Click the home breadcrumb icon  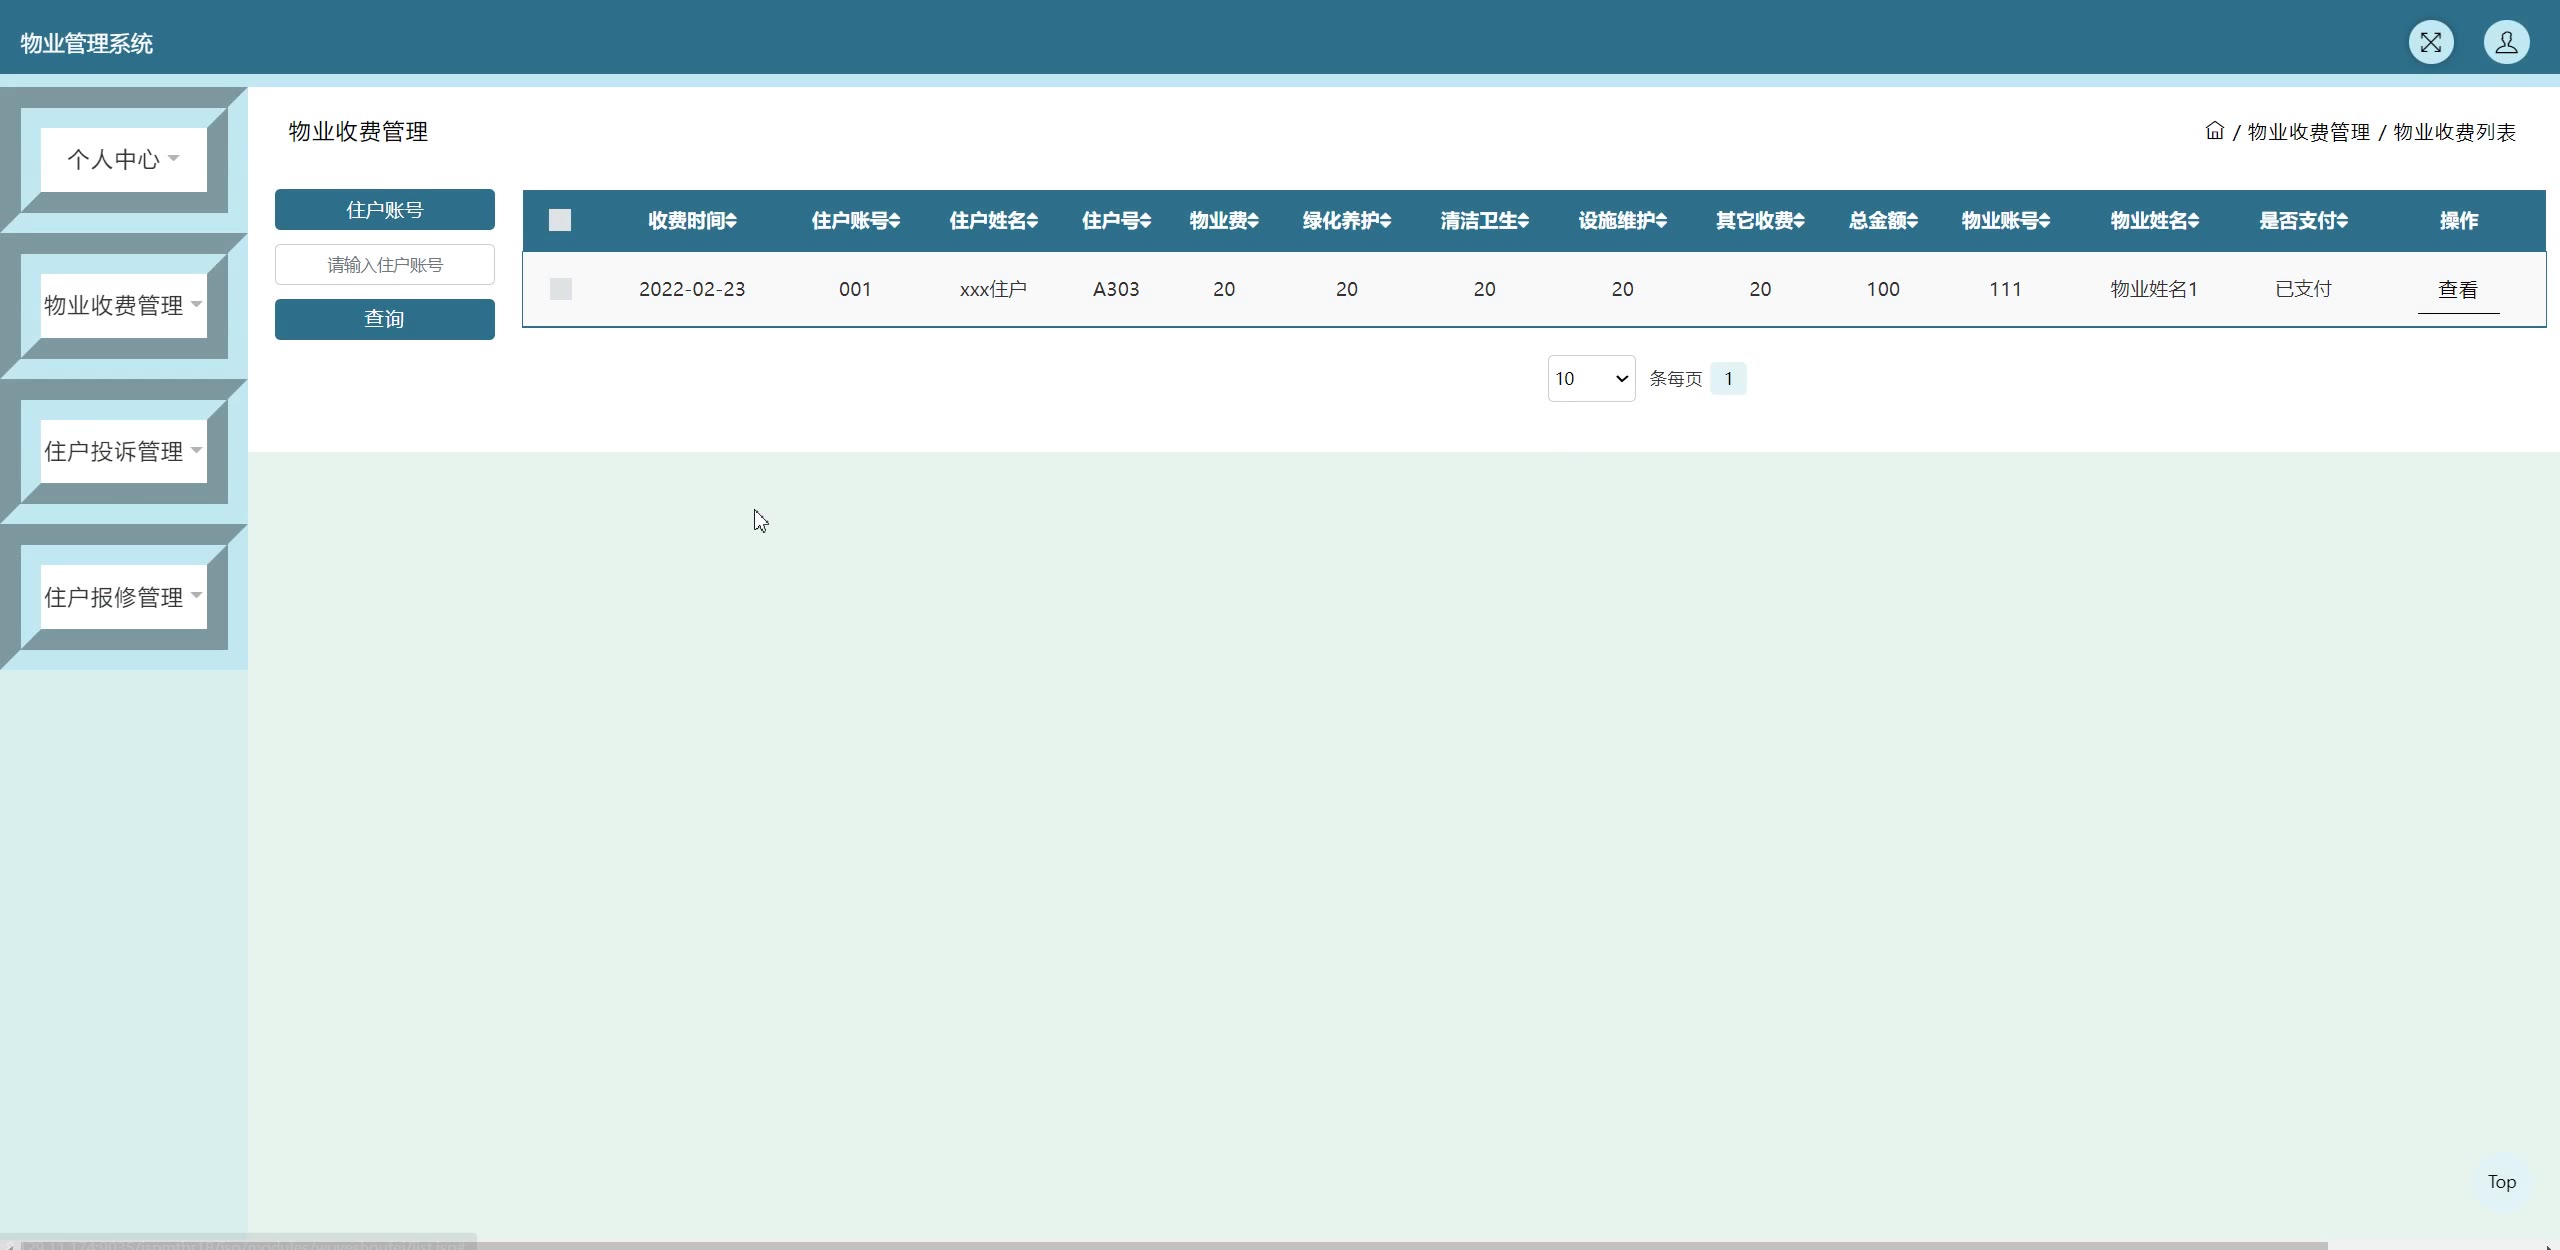[x=2214, y=131]
